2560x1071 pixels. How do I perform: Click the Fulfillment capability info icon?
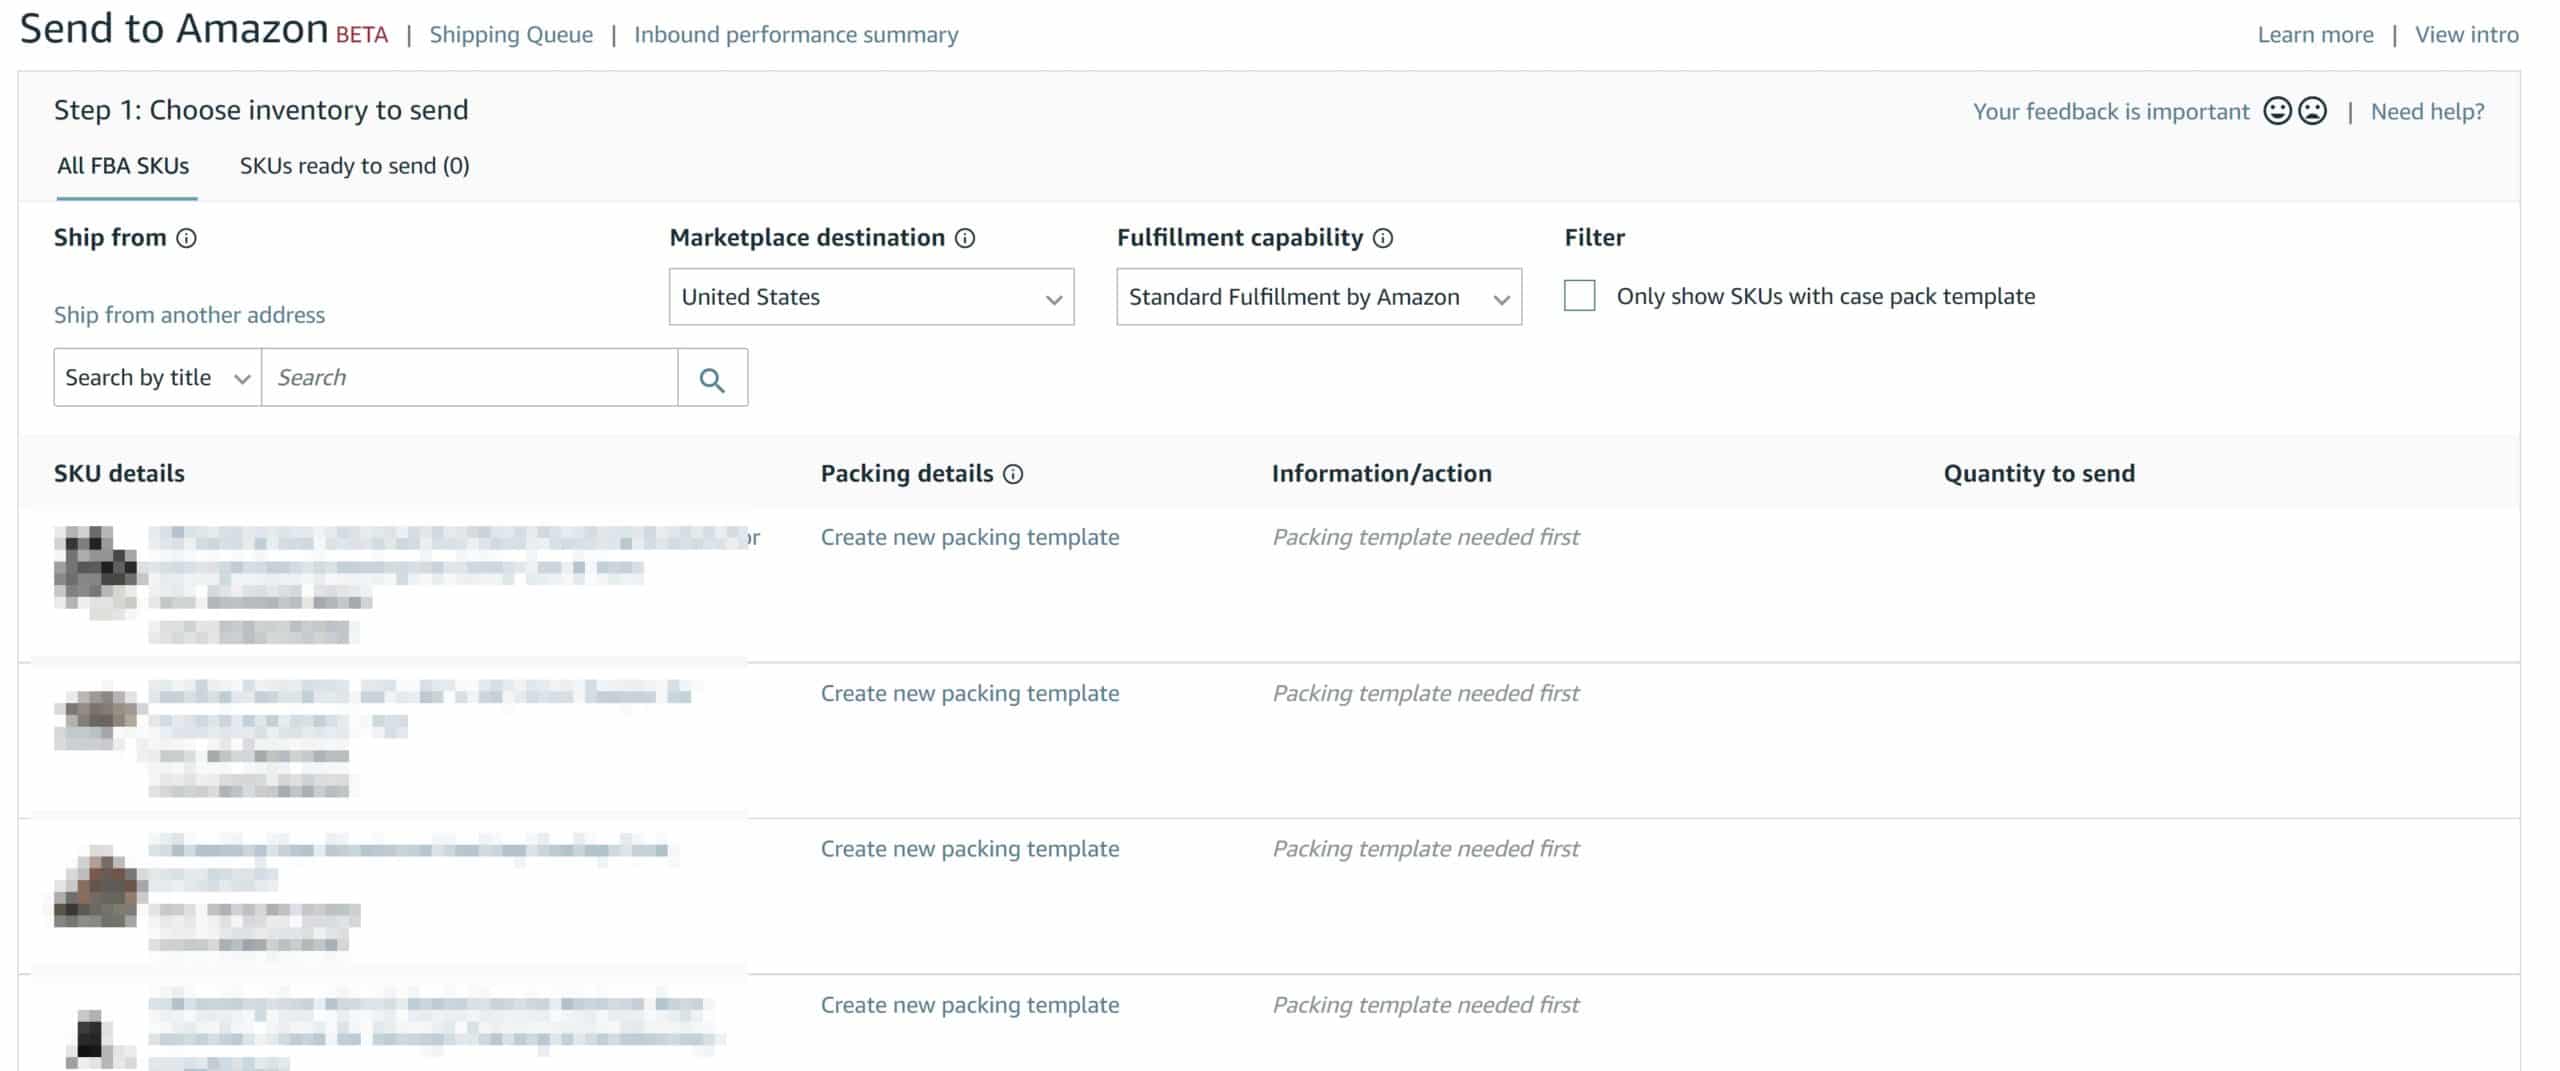click(1383, 238)
